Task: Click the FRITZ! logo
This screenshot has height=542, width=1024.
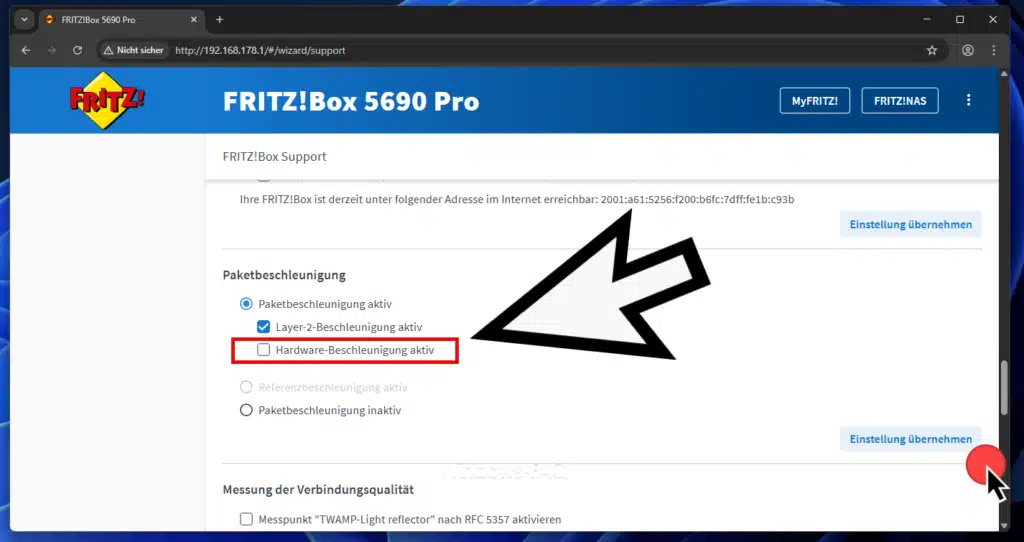Action: (107, 101)
